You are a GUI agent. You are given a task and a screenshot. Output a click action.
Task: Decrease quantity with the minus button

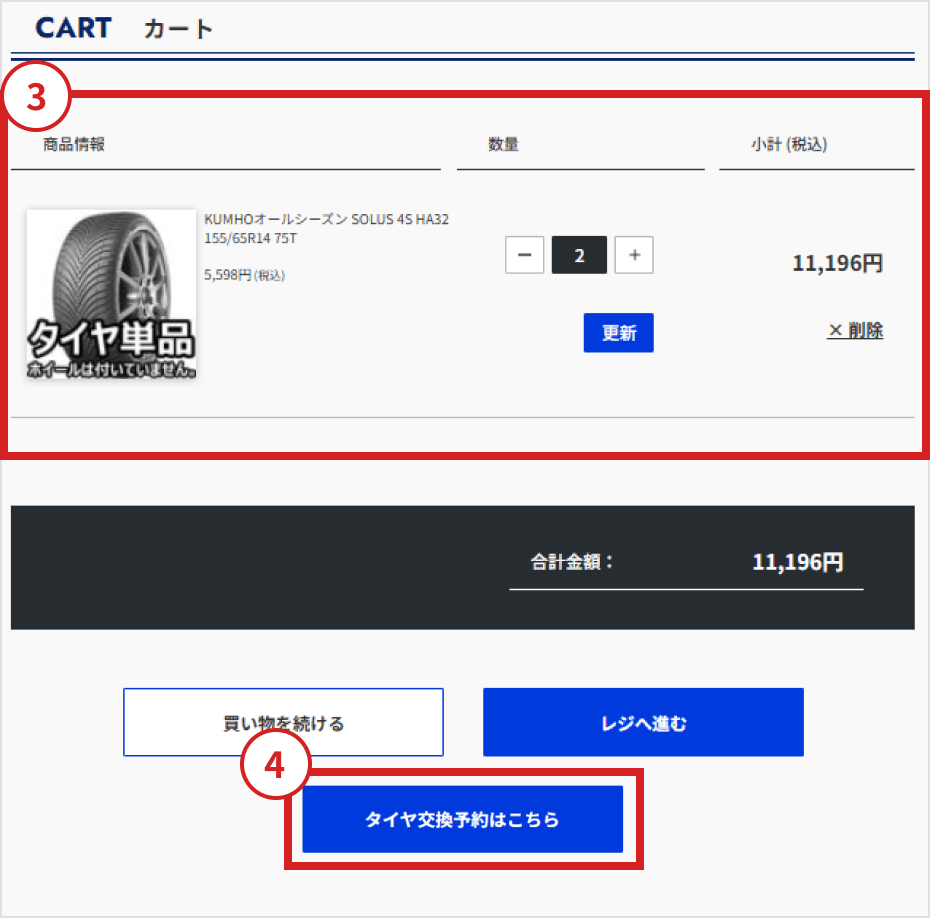[524, 255]
